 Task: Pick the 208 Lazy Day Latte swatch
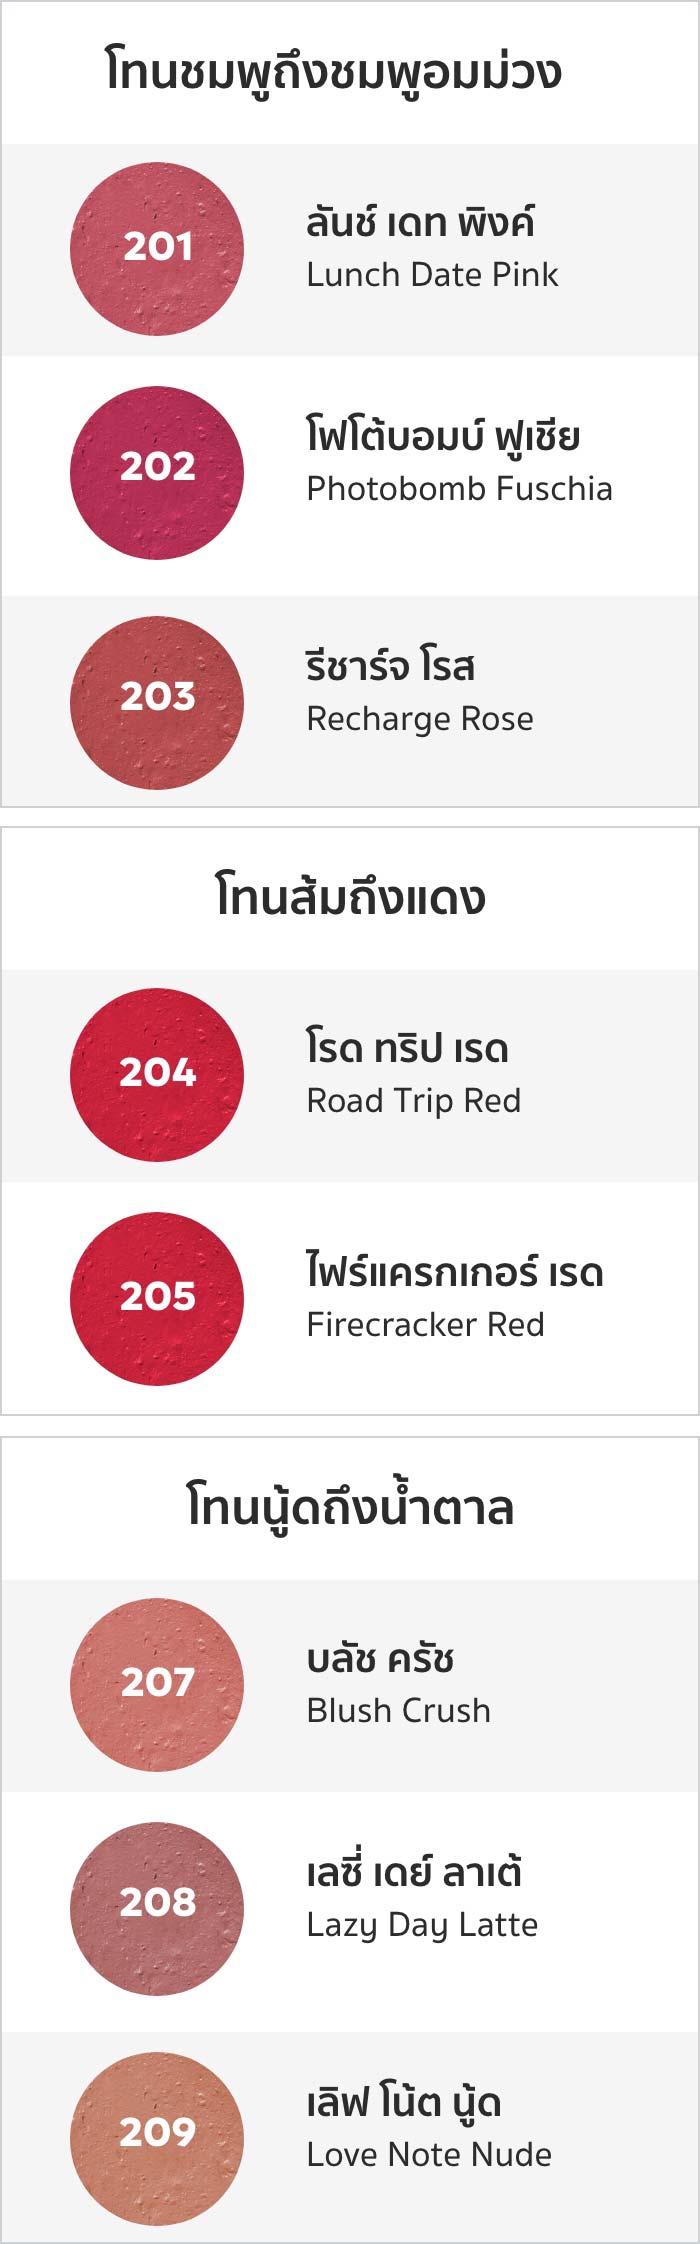click(x=157, y=1909)
